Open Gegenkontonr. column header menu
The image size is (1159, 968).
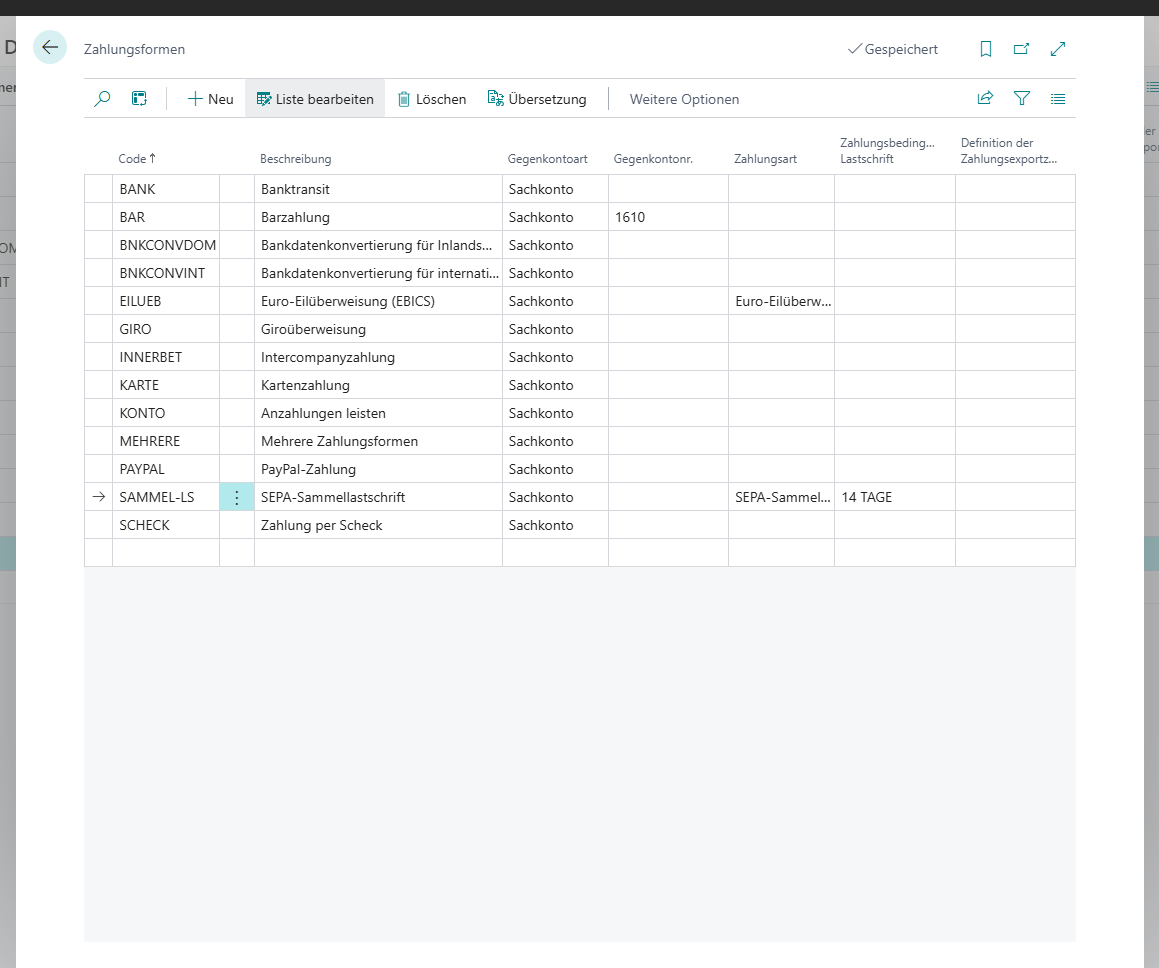653,159
